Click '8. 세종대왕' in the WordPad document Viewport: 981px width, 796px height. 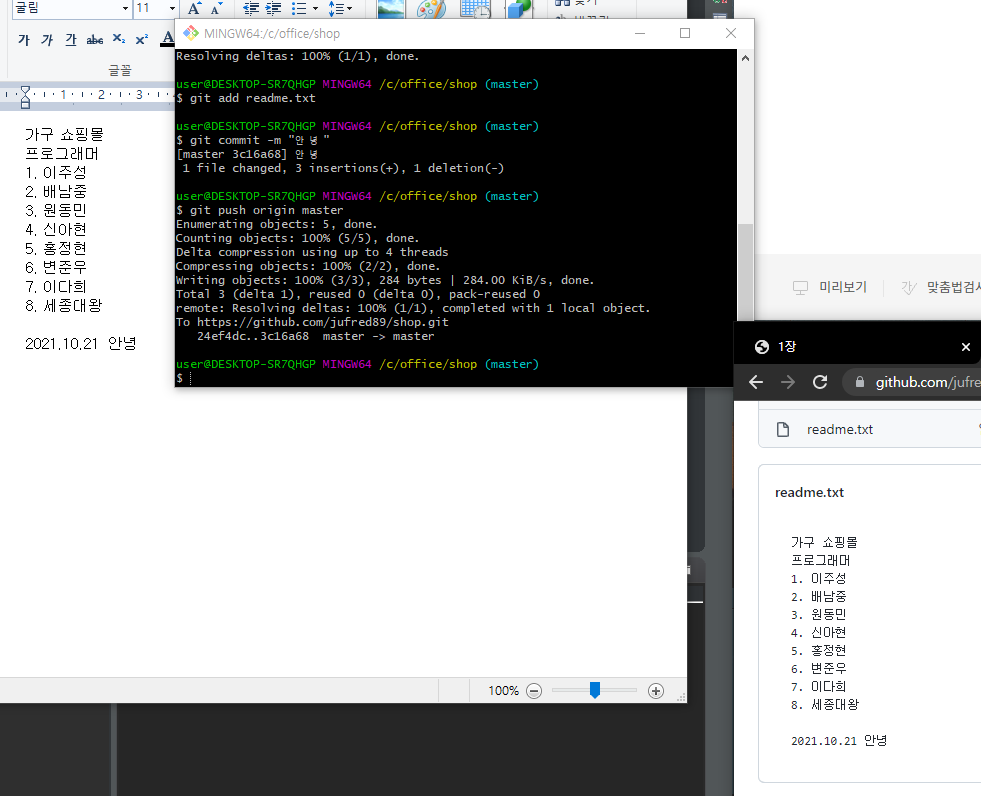coord(63,305)
